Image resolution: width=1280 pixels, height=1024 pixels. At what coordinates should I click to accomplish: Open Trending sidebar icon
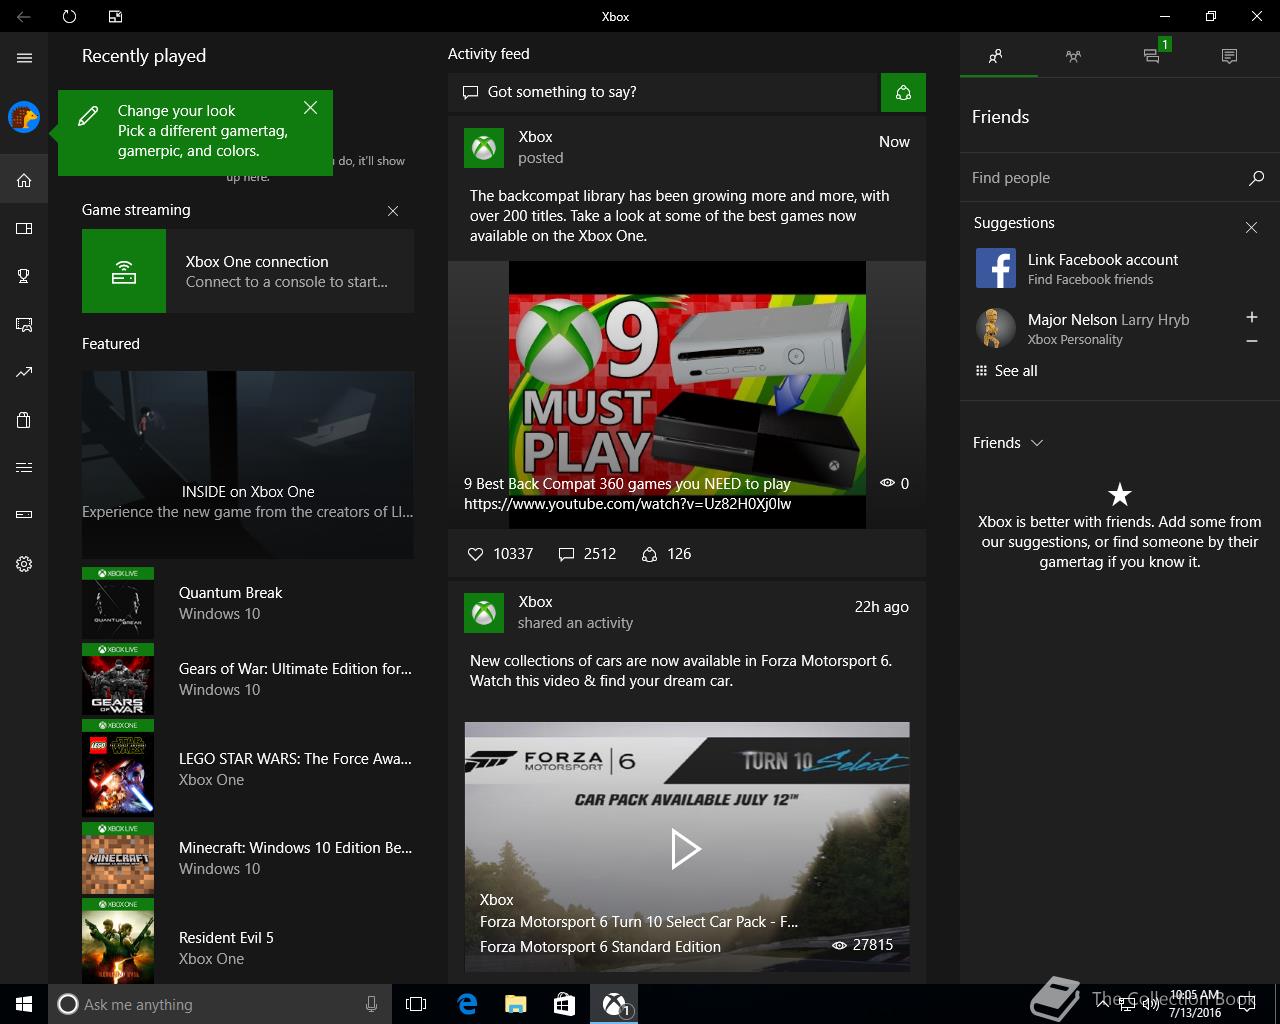click(24, 372)
